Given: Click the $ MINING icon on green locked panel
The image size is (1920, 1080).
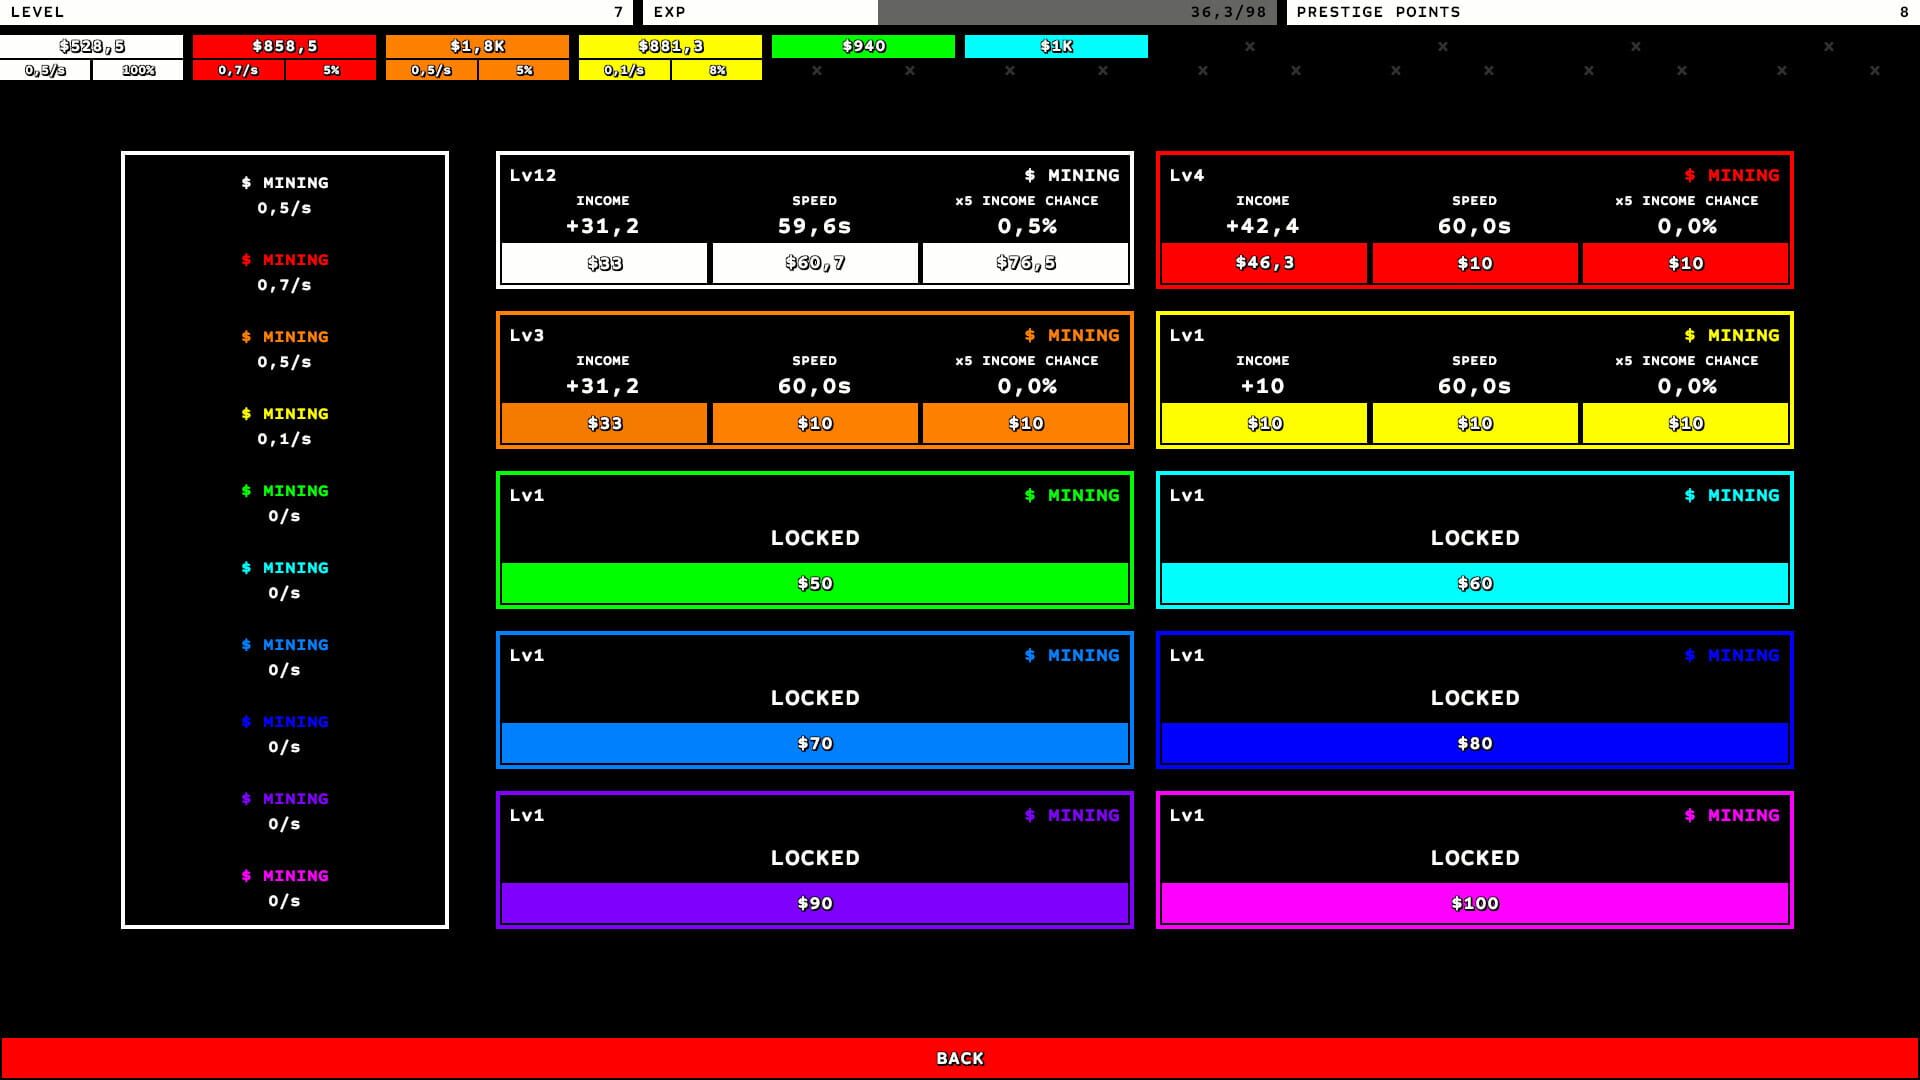Looking at the screenshot, I should (x=1071, y=495).
